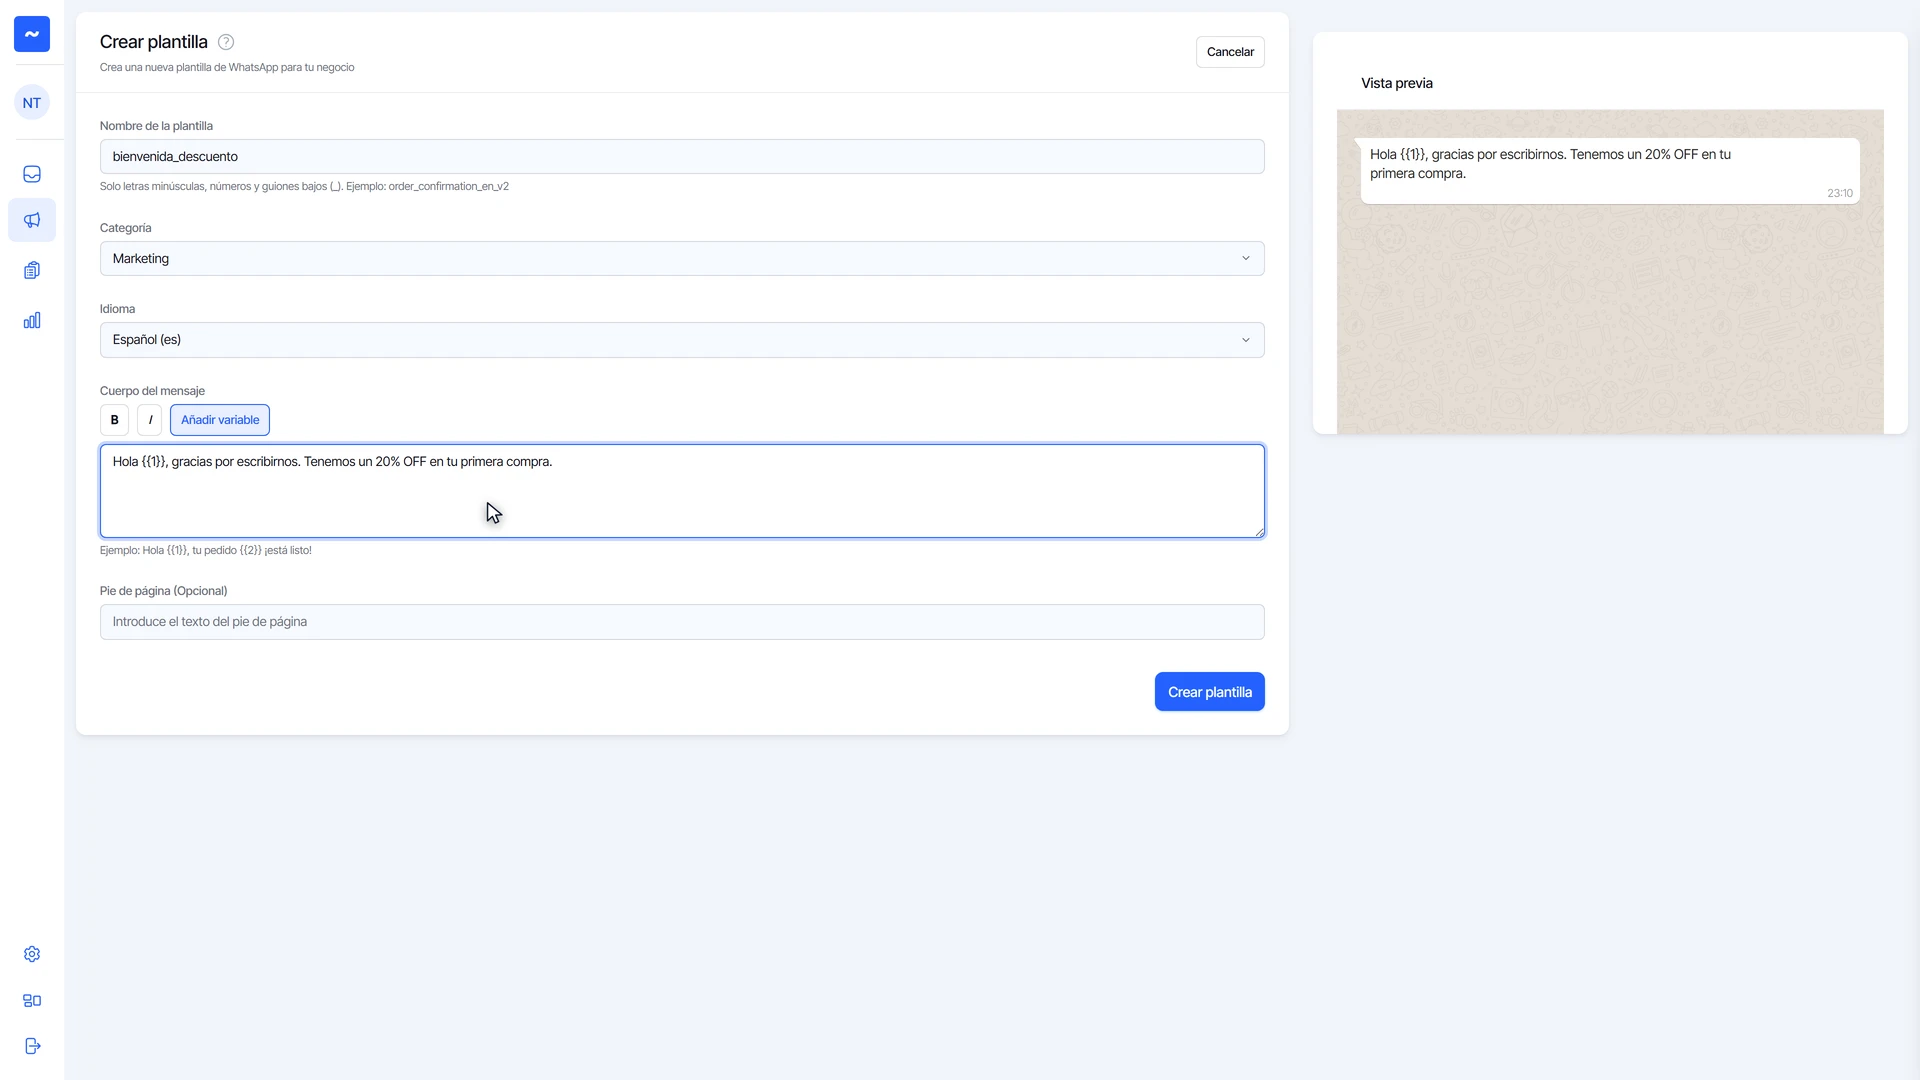Viewport: 1920px width, 1080px height.
Task: Click the hint text about order_confirmation_en_v2
Action: (x=304, y=186)
